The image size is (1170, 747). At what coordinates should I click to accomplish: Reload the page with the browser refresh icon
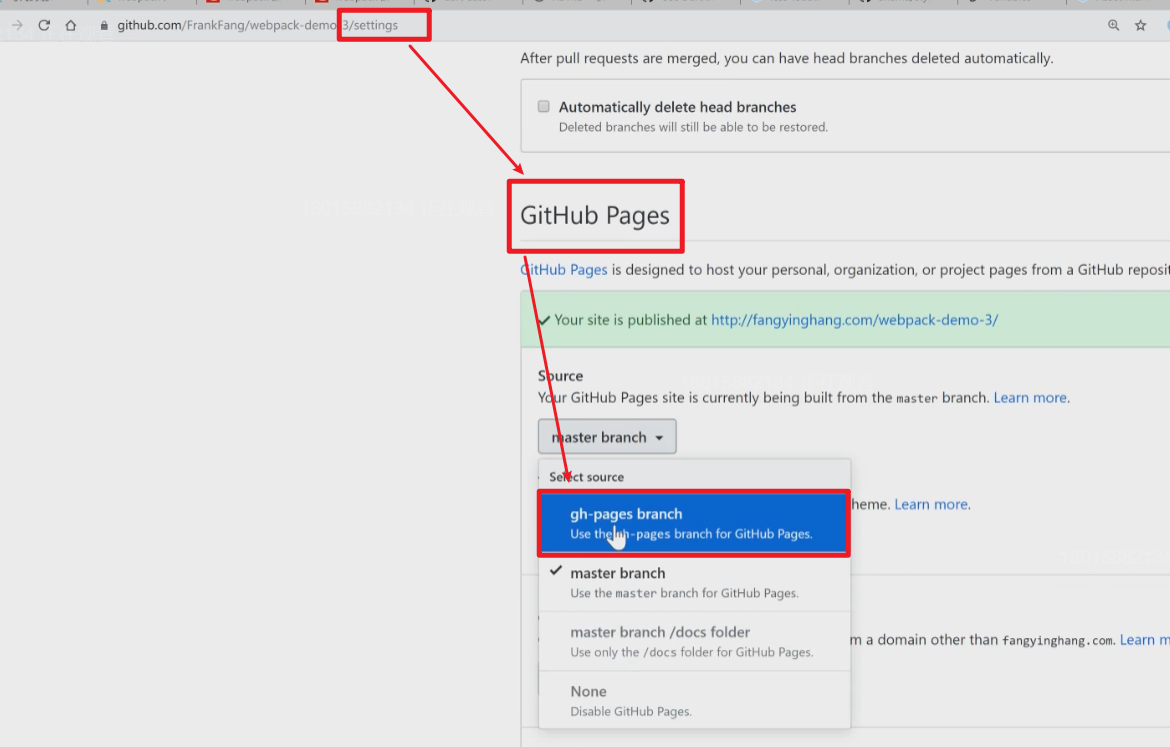(x=44, y=25)
